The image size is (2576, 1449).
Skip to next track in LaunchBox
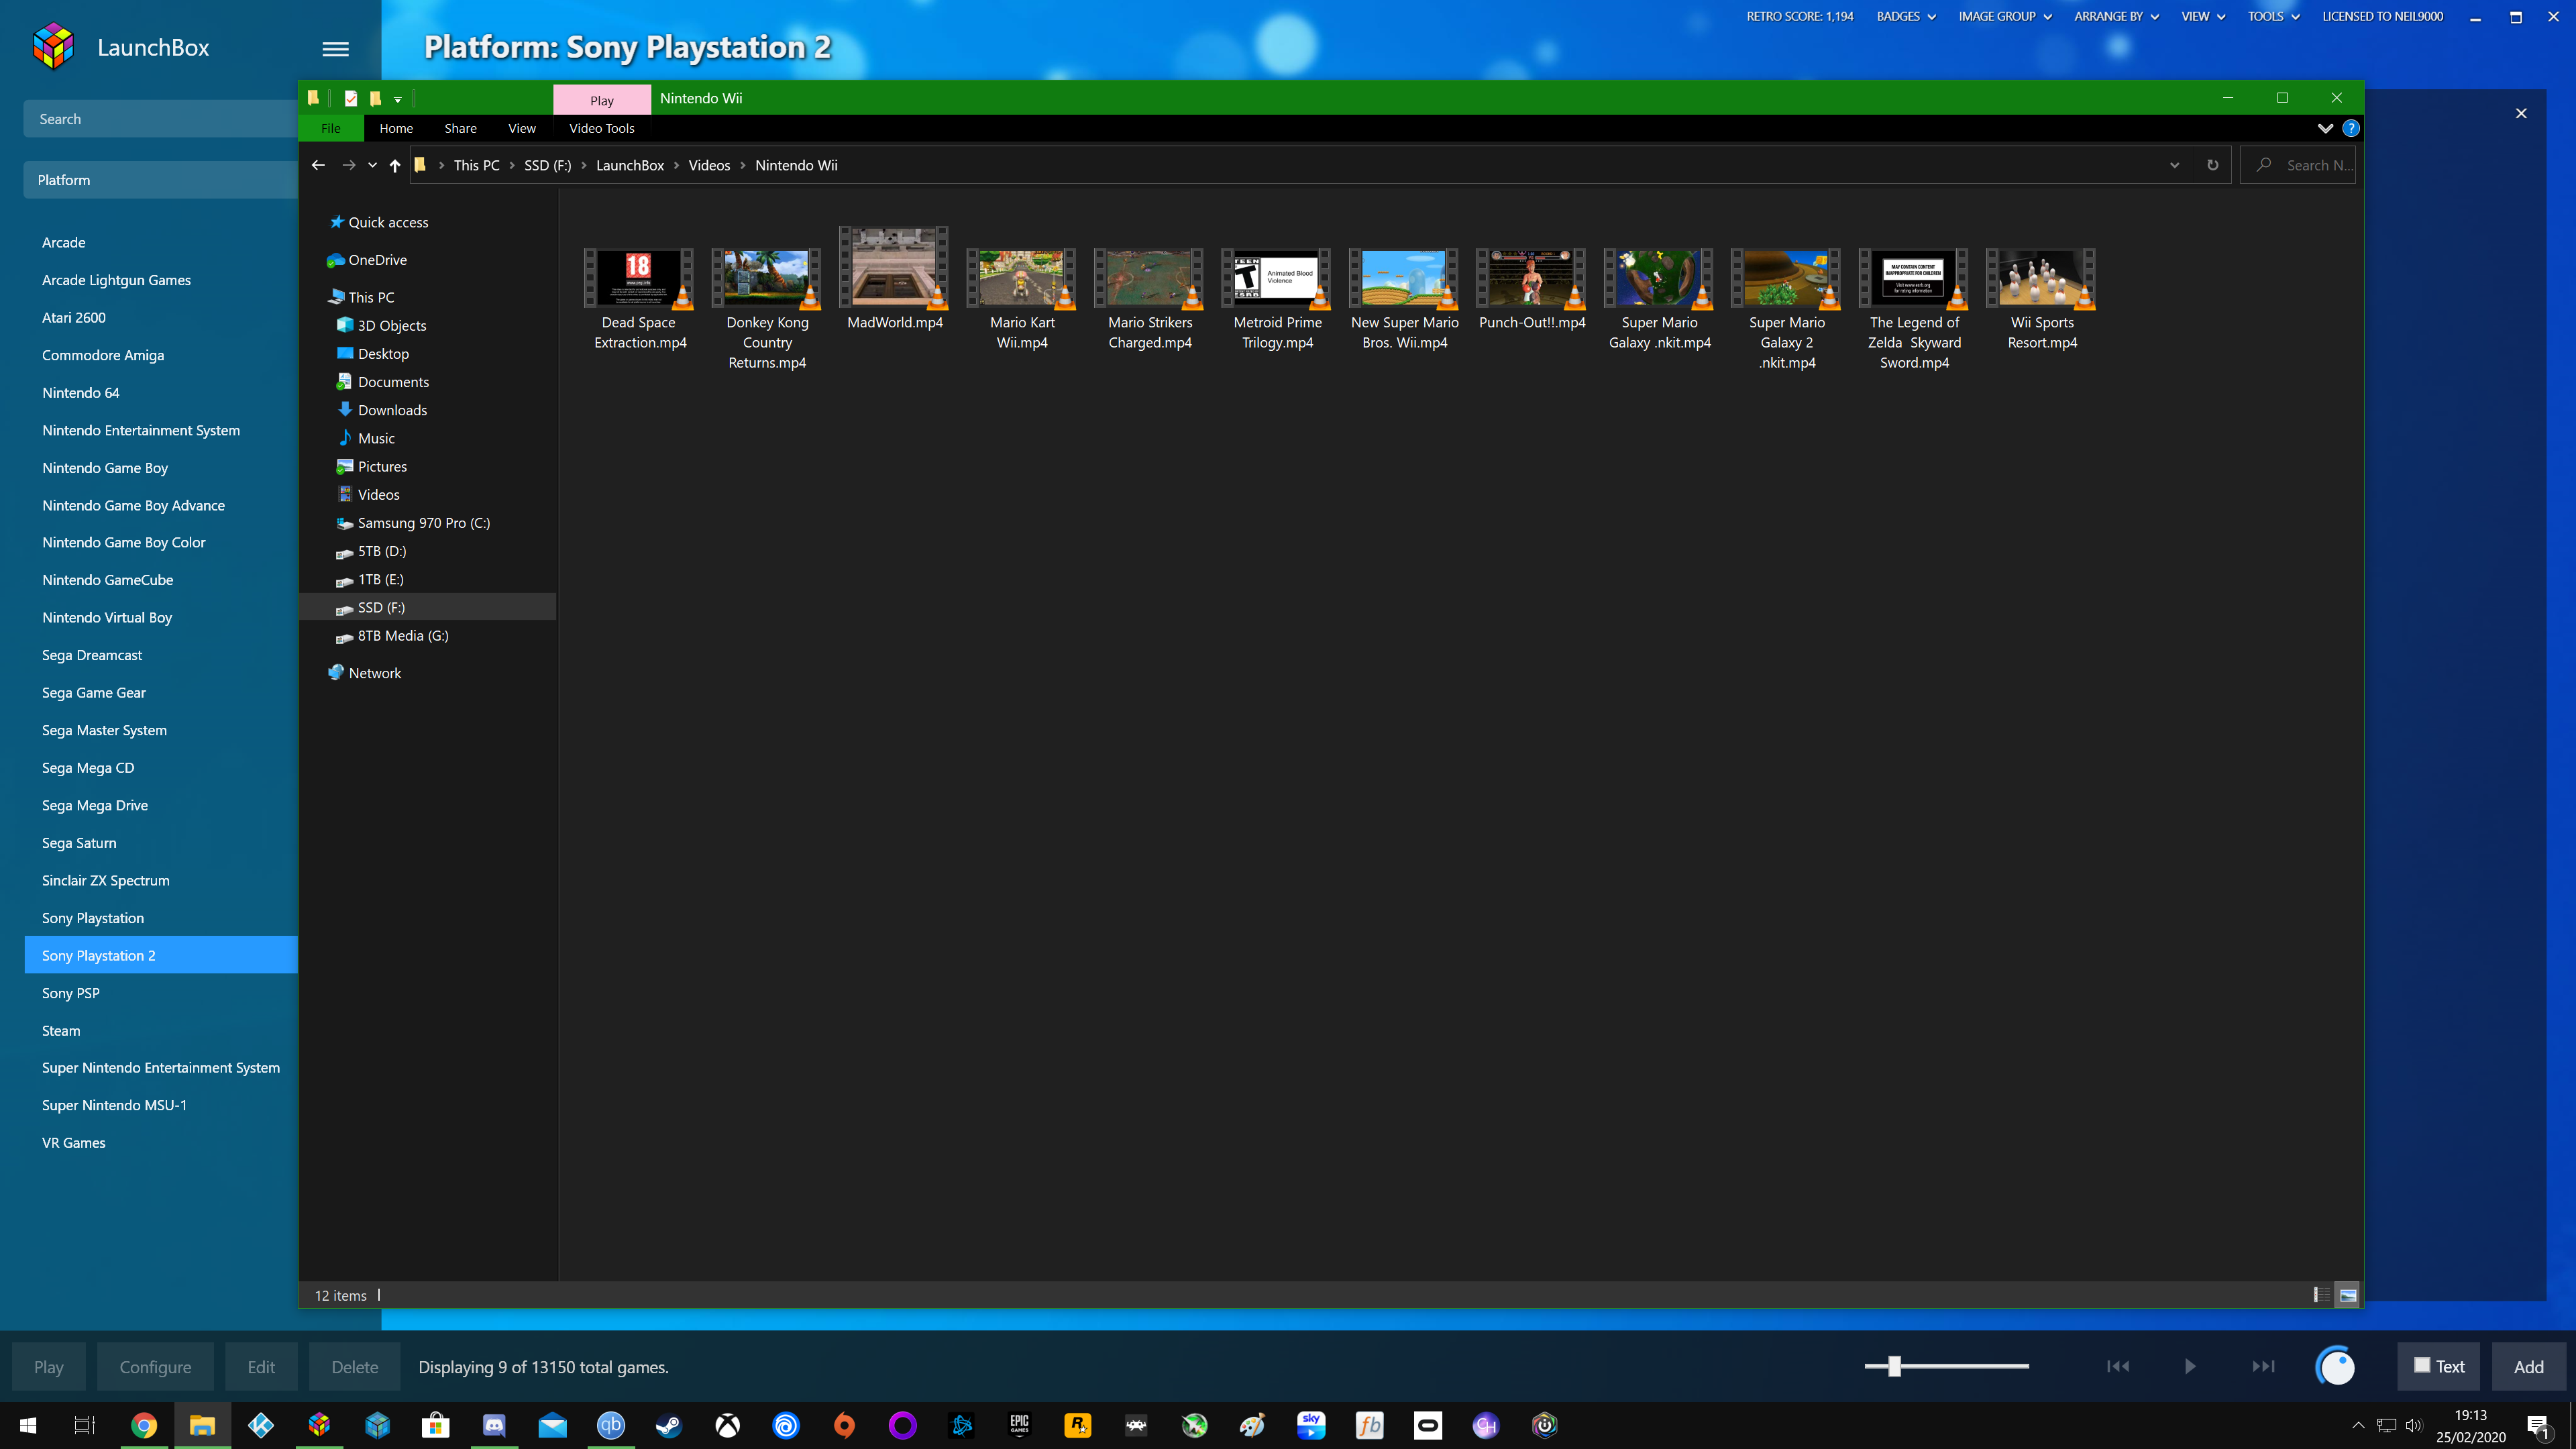point(2263,1366)
